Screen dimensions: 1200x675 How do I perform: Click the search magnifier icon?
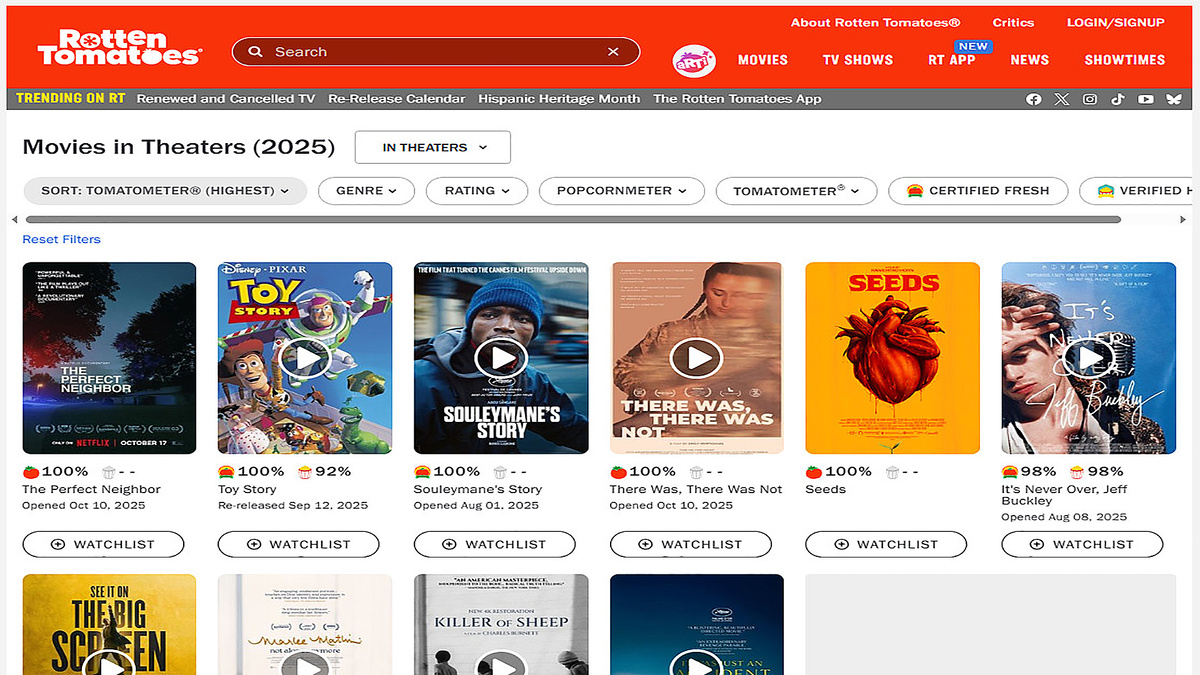tap(256, 52)
